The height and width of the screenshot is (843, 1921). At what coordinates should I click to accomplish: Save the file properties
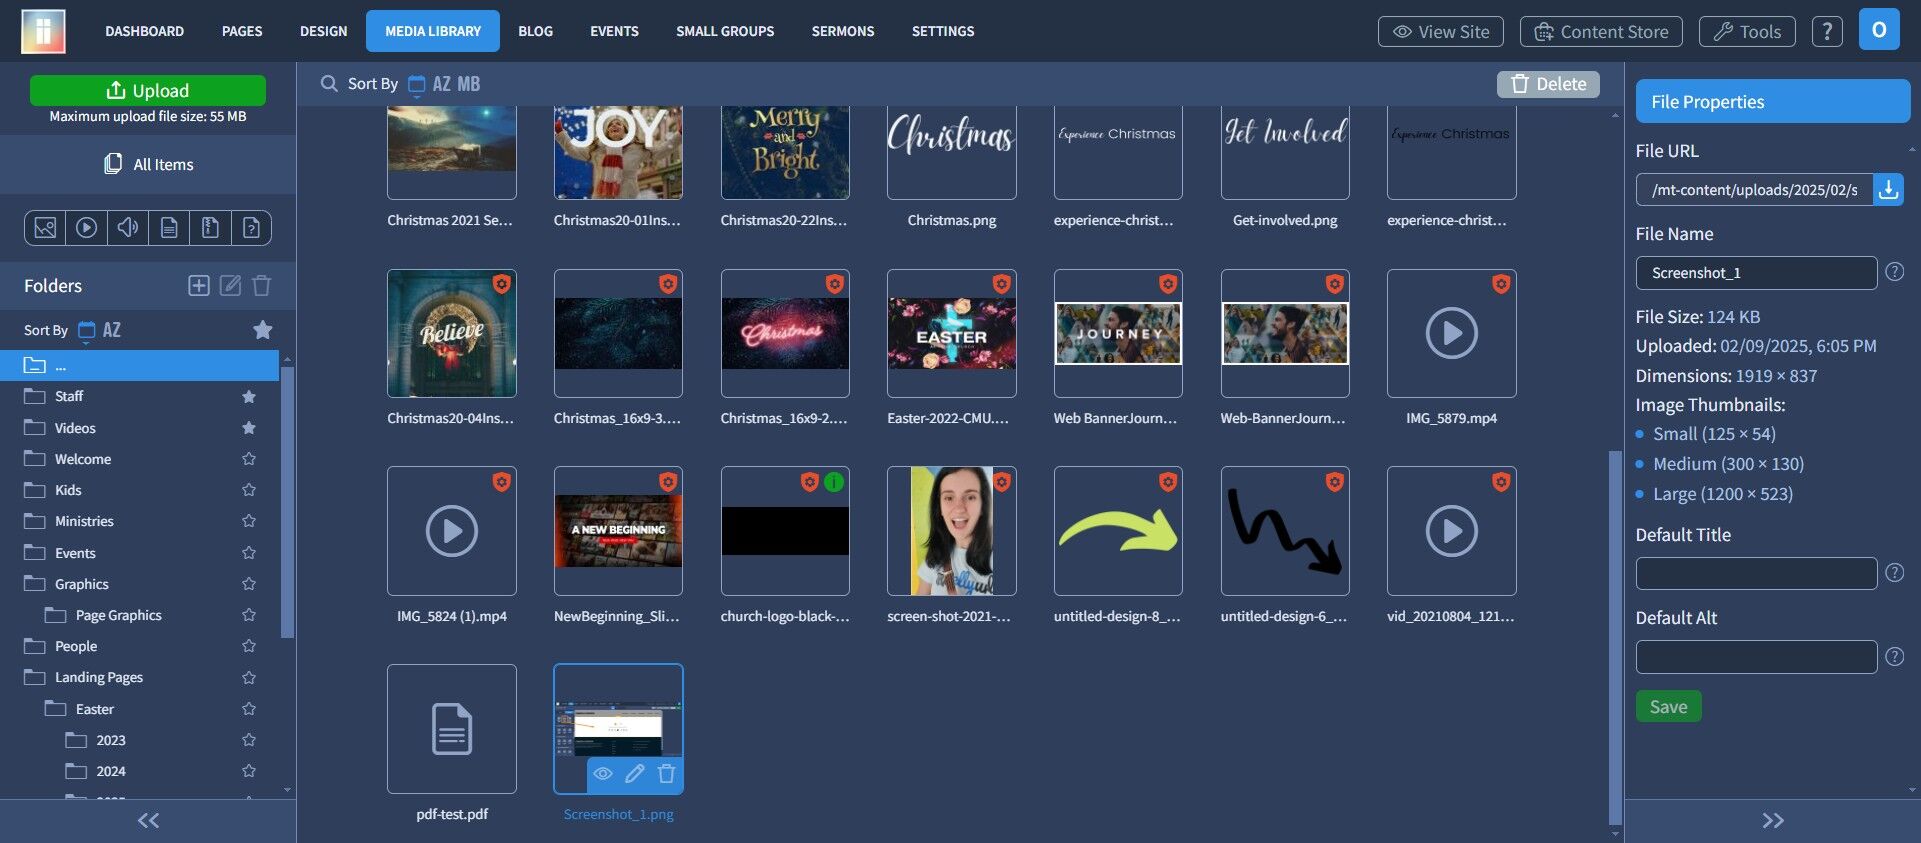(1668, 706)
